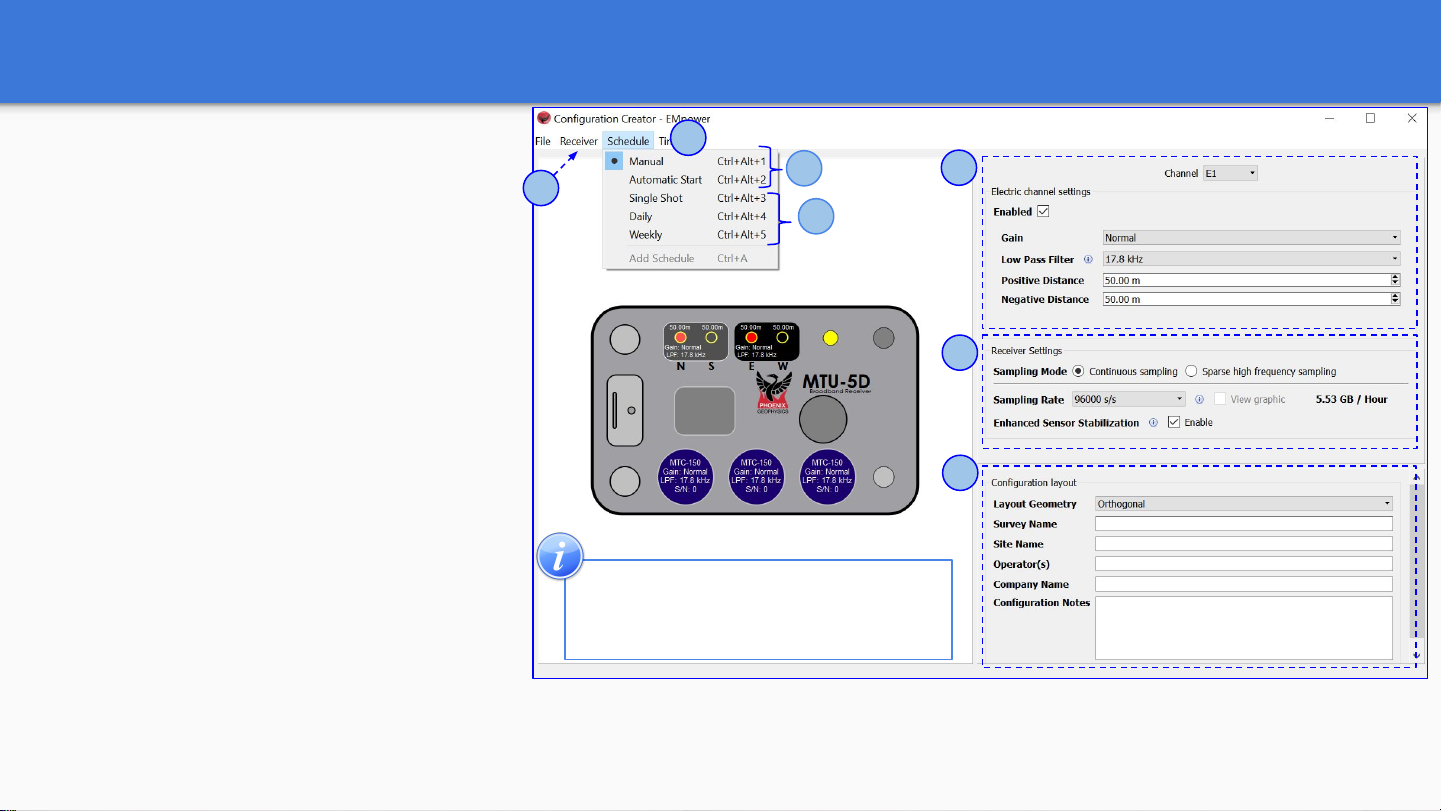This screenshot has width=1441, height=811.
Task: Click top-left round connector on receiver
Action: point(625,340)
